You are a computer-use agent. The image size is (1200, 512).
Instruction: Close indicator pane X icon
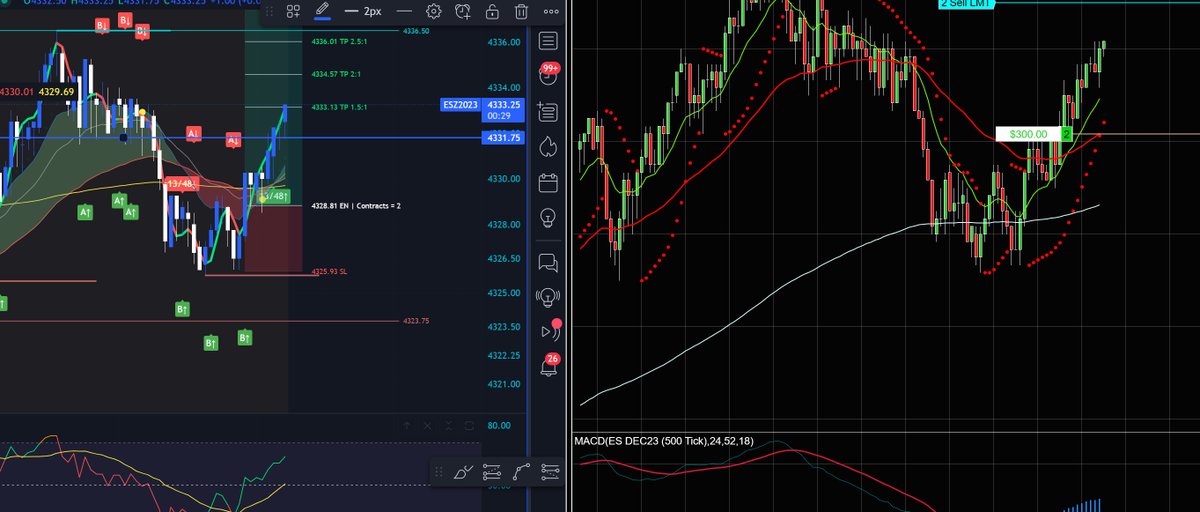(426, 425)
